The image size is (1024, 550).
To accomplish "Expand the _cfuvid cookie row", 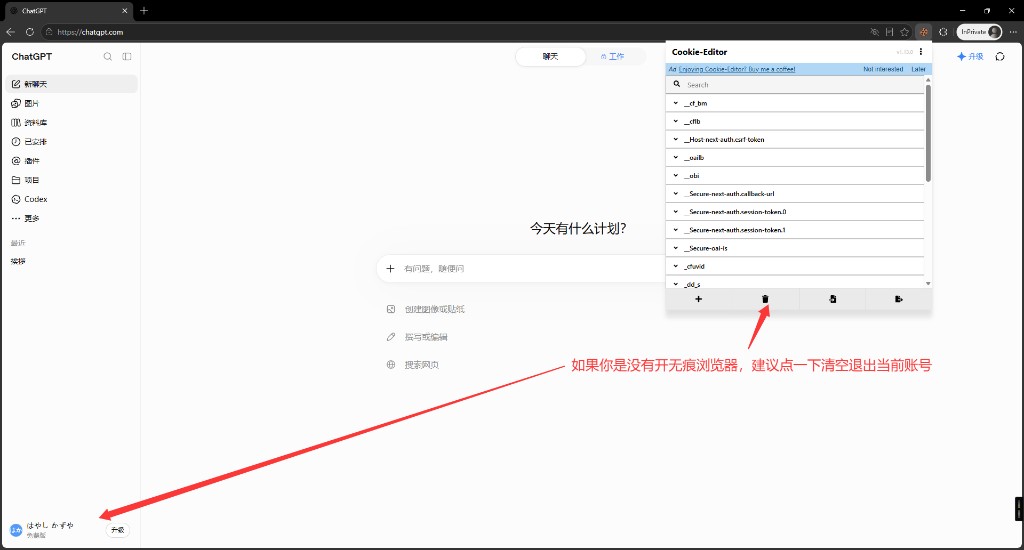I will pos(795,267).
